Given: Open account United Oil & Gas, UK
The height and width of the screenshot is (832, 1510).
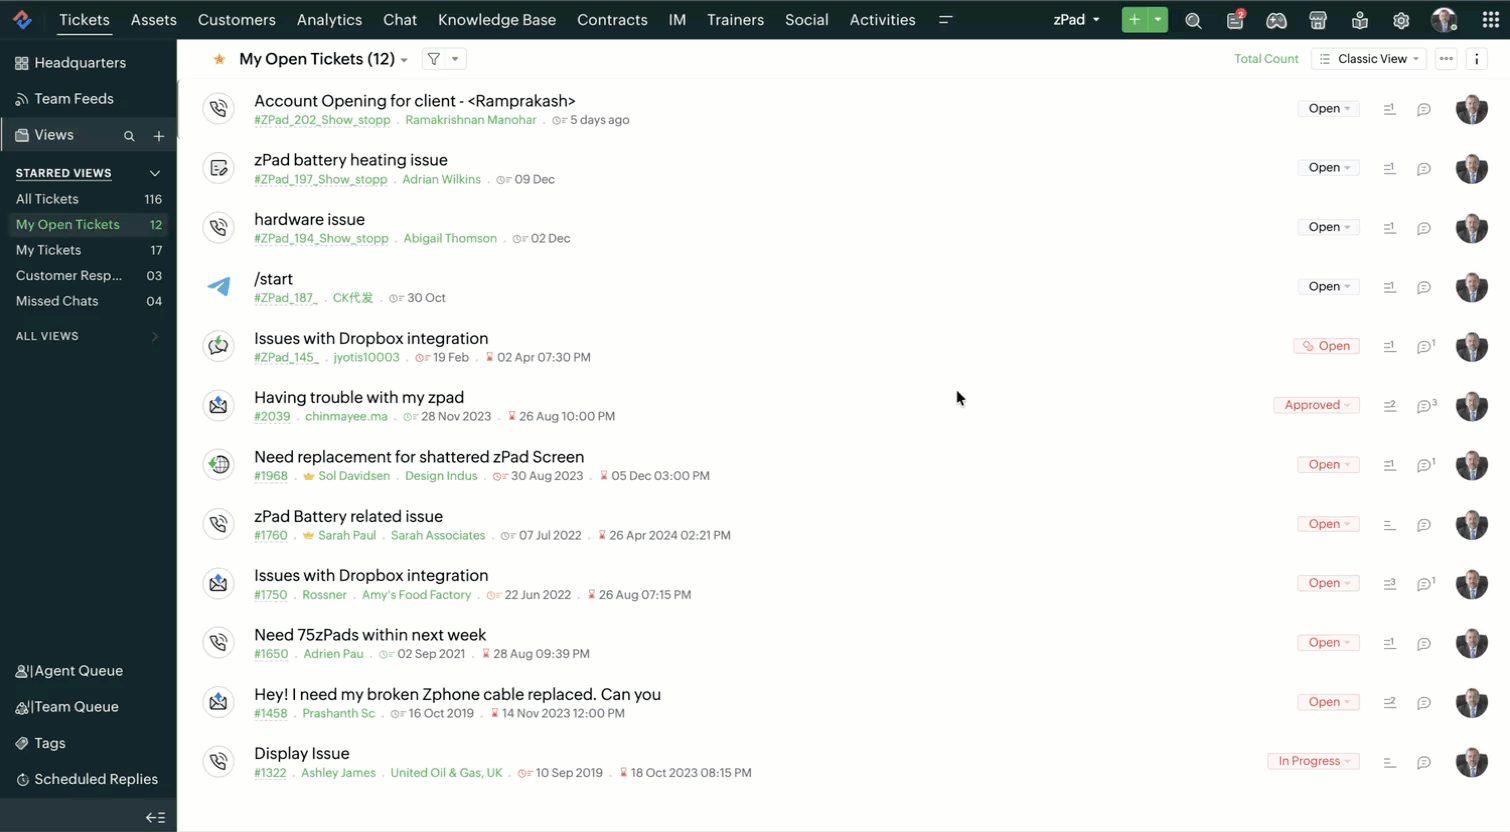Looking at the screenshot, I should click(x=446, y=773).
